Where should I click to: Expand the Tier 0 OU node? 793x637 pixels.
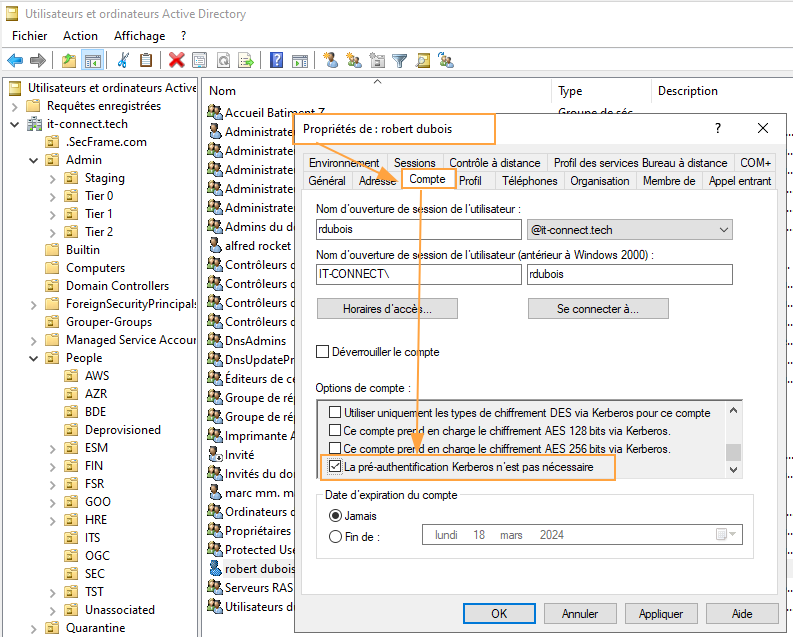pyautogui.click(x=53, y=197)
